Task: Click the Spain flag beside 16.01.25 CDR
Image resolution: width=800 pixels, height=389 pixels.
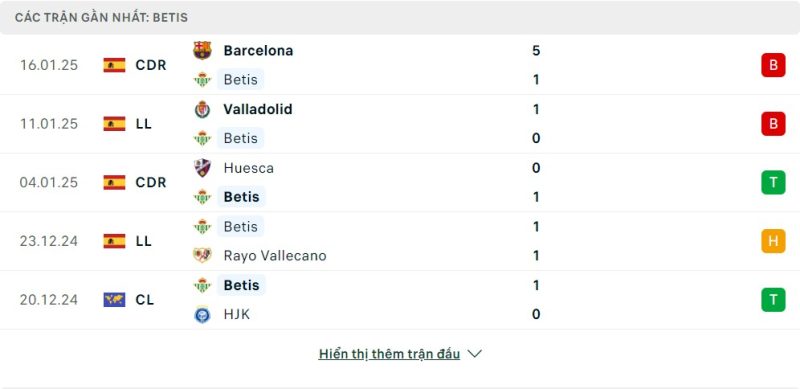Action: coord(114,65)
